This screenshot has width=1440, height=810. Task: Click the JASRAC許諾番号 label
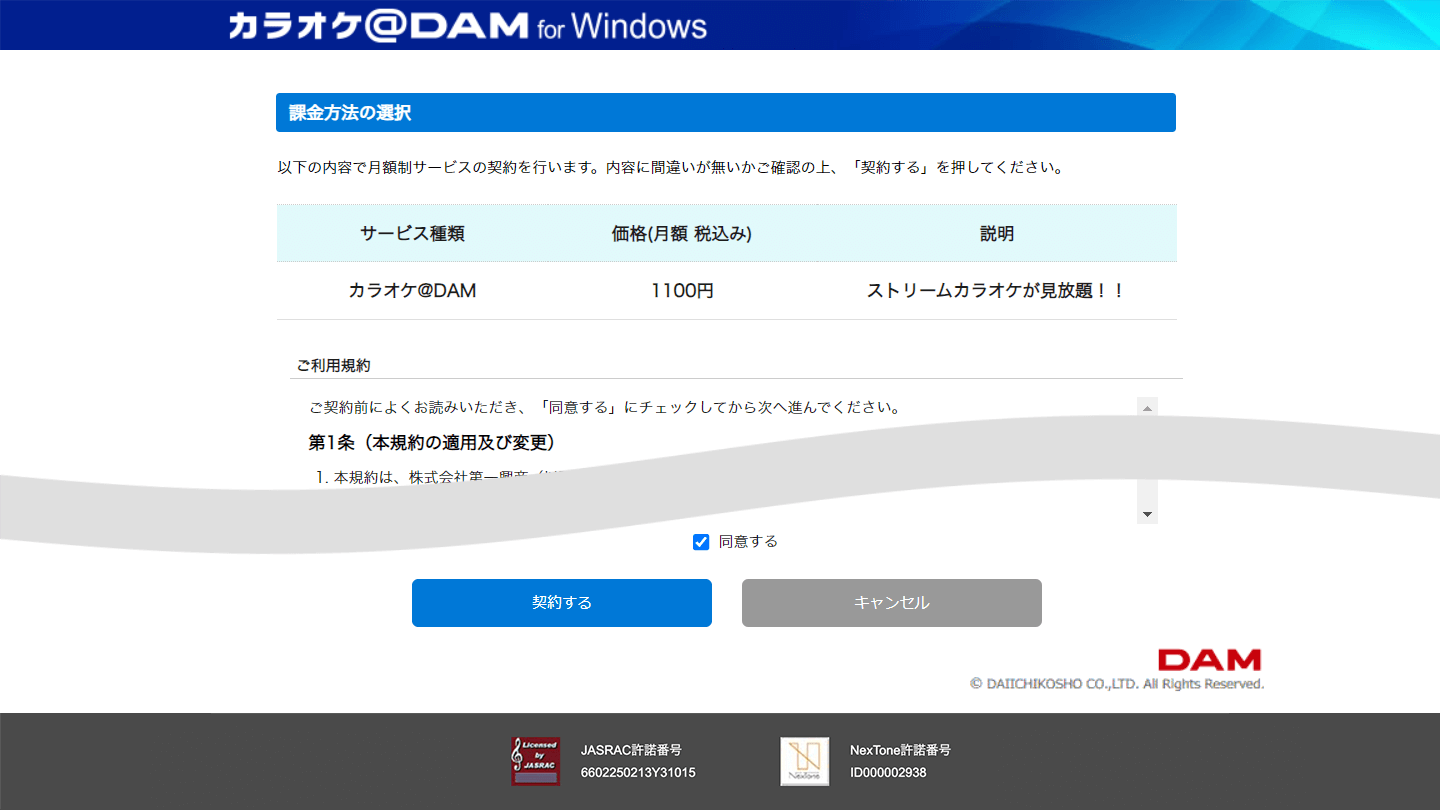[x=631, y=750]
